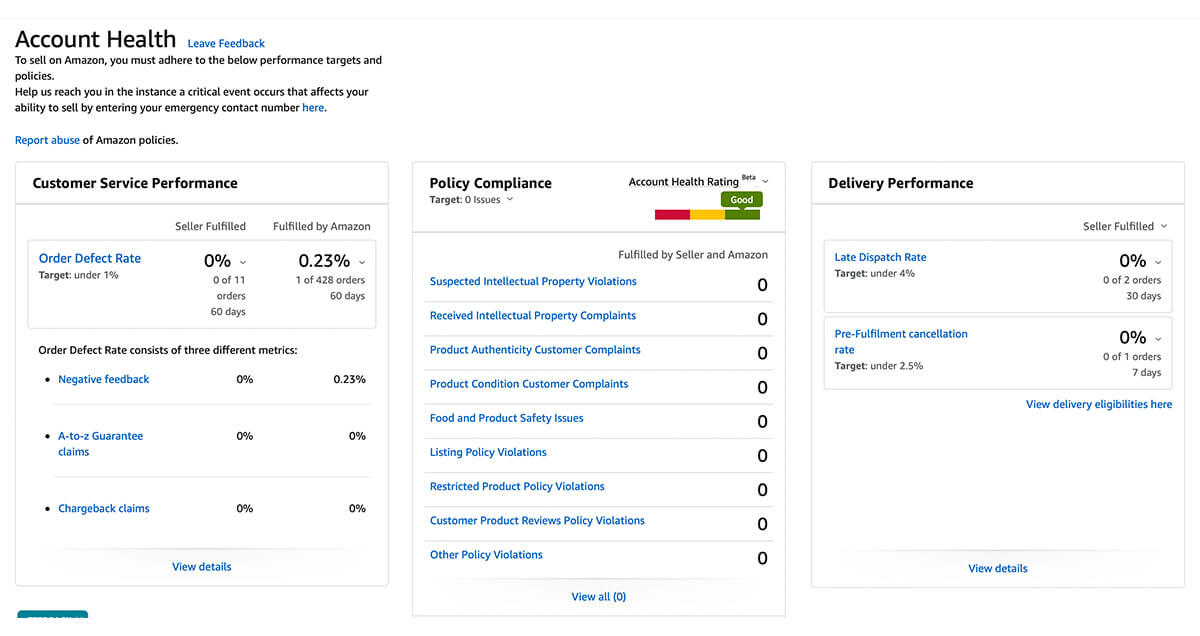Open the Account Health Rating dropdown arrow
Viewport: 1200px width, 636px height.
pos(765,181)
